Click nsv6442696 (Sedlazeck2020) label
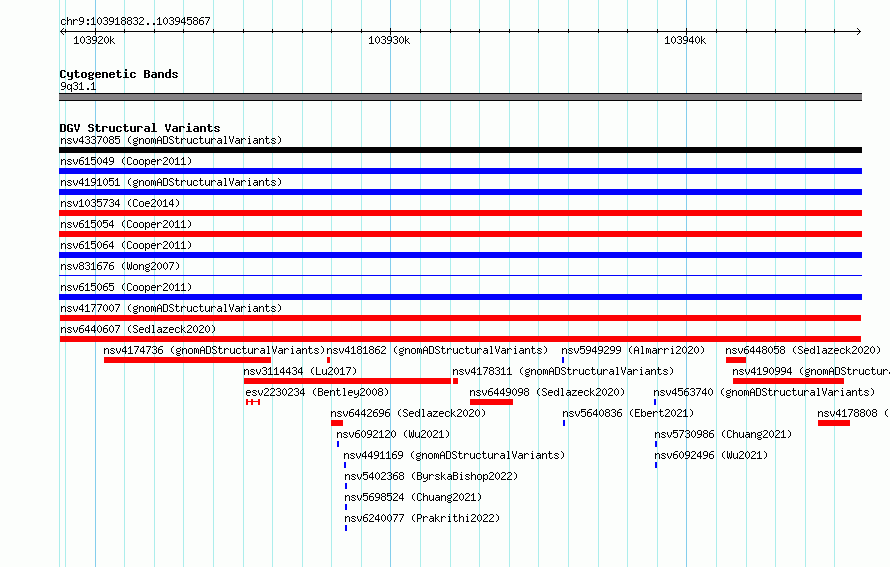 408,413
